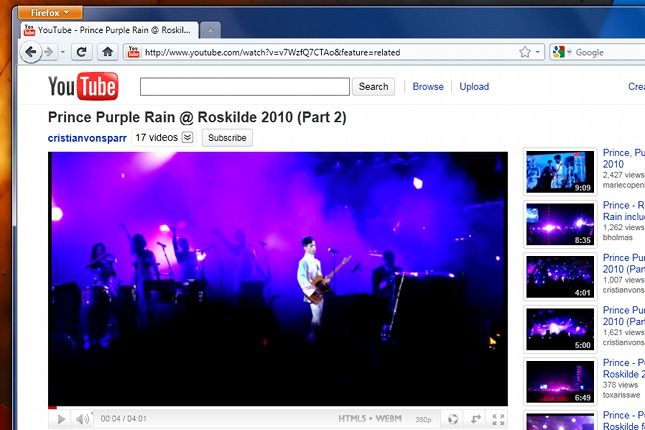Click the 00:04 / 04:01 time display
Image resolution: width=645 pixels, height=430 pixels.
click(x=123, y=419)
